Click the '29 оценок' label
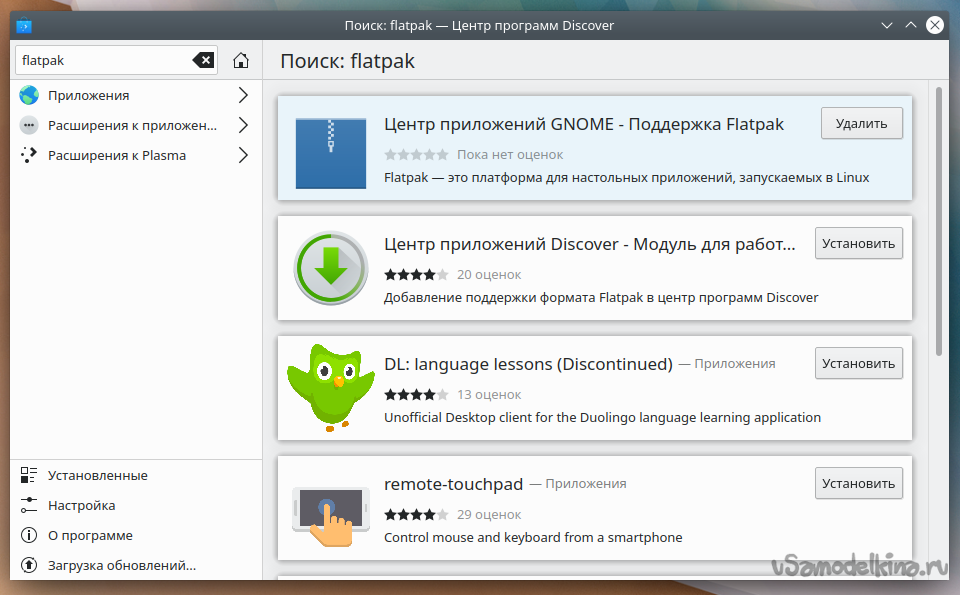Screen dimensions: 960x595 pyautogui.click(x=489, y=514)
